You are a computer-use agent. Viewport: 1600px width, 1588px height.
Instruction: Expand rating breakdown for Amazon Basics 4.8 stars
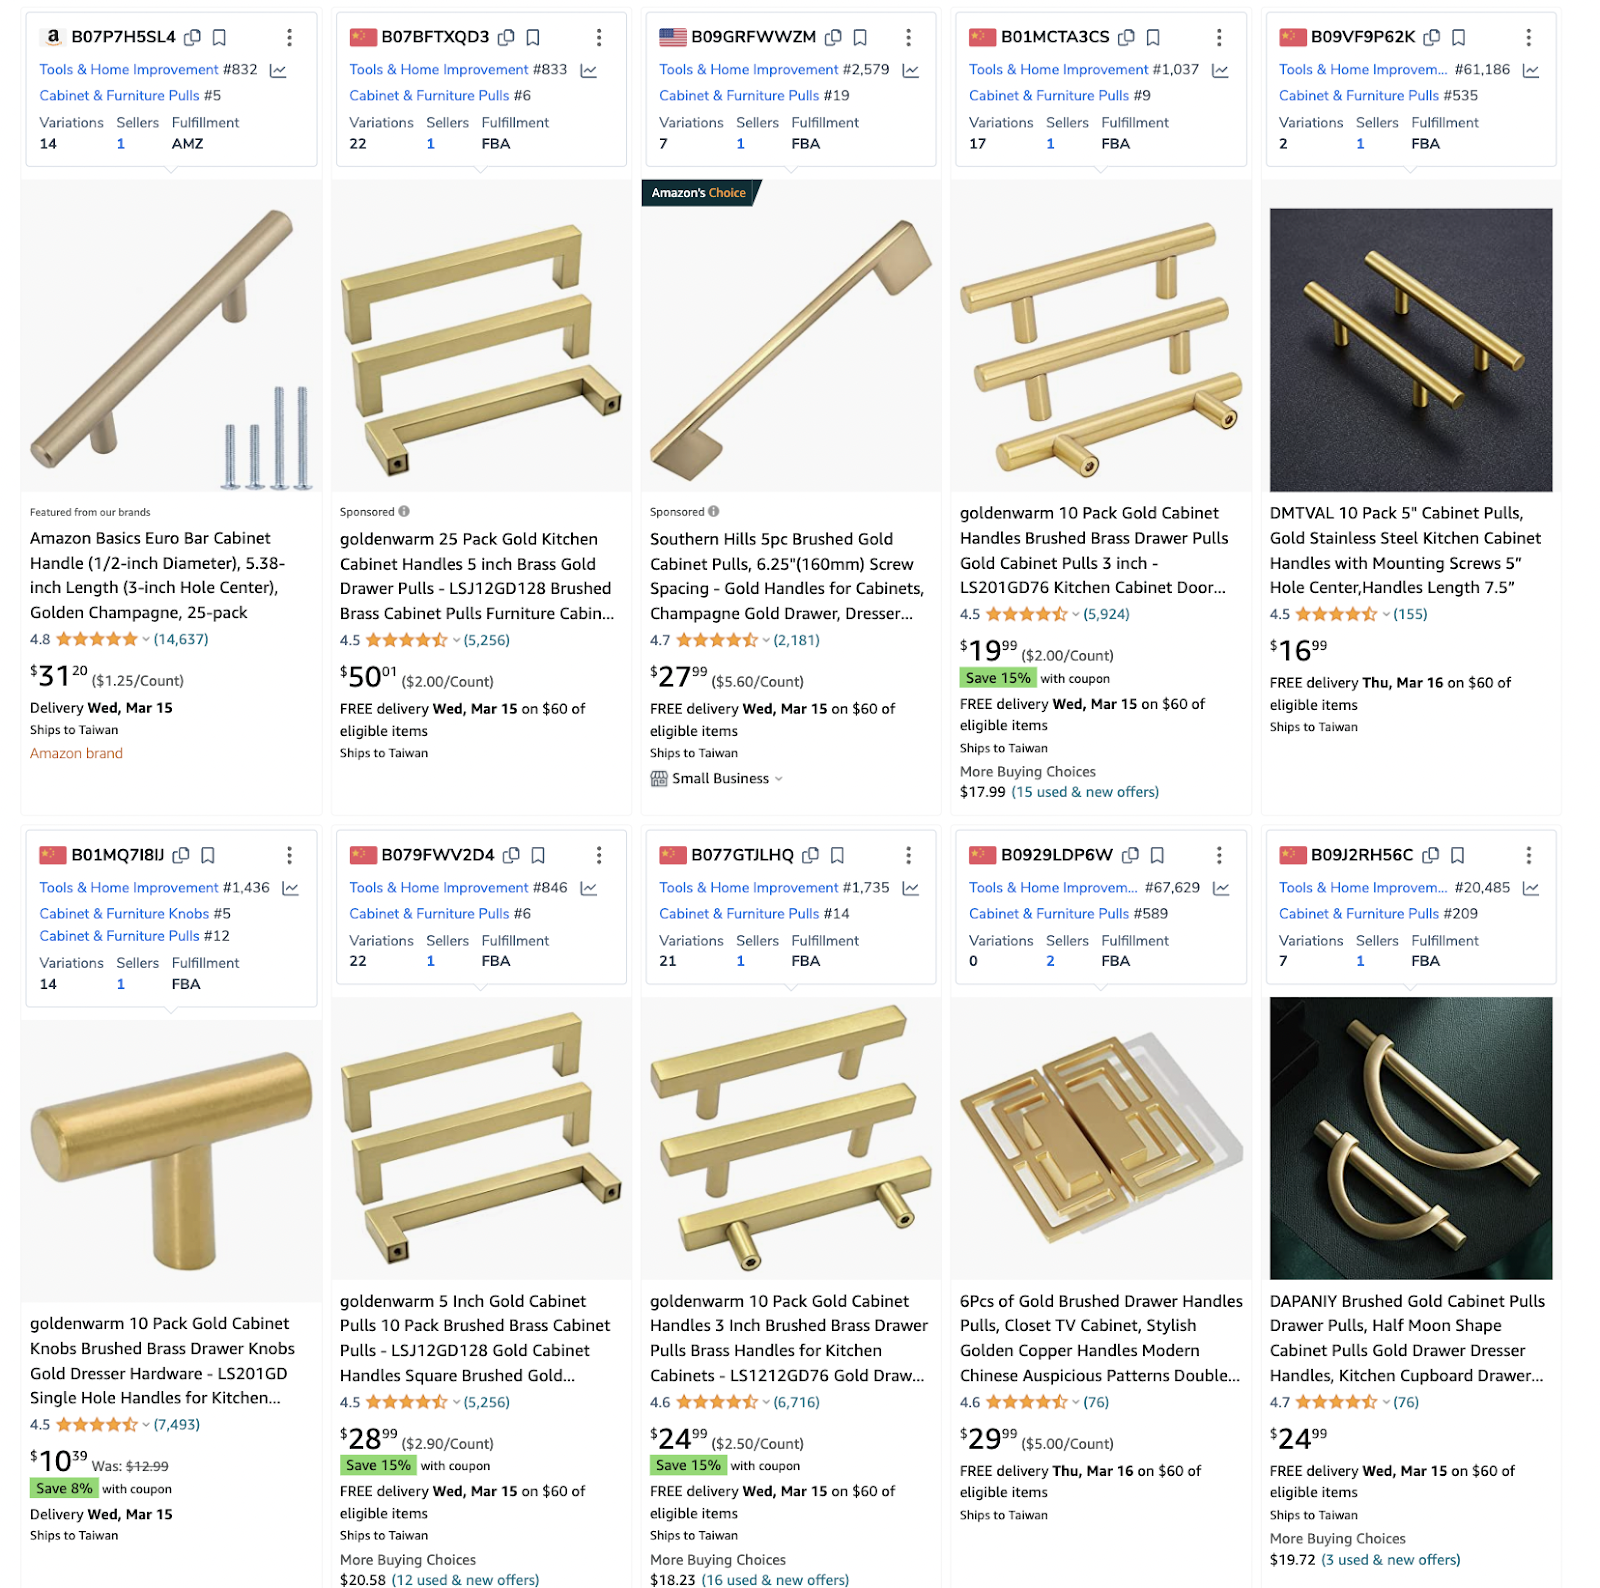pos(145,639)
